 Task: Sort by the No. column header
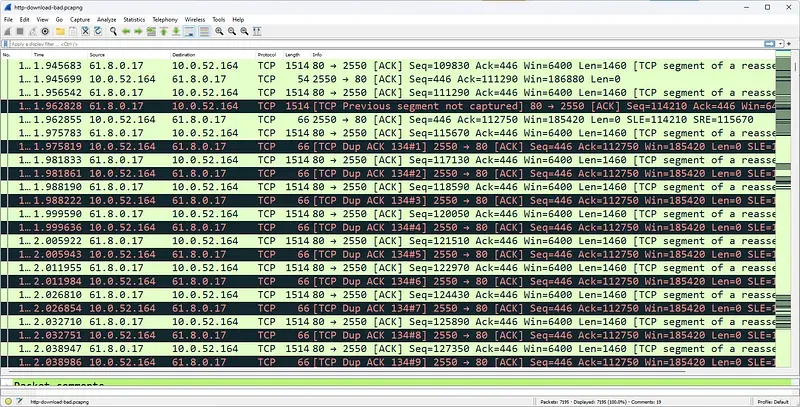point(16,55)
